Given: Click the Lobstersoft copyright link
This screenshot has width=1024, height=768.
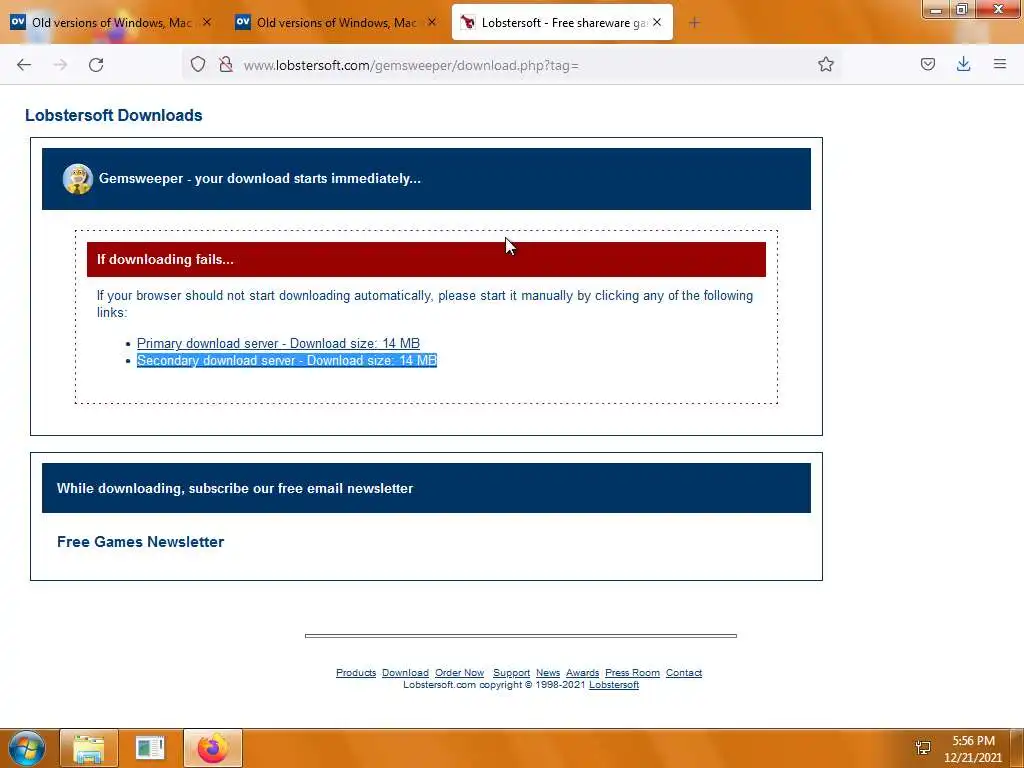Looking at the screenshot, I should [x=614, y=684].
